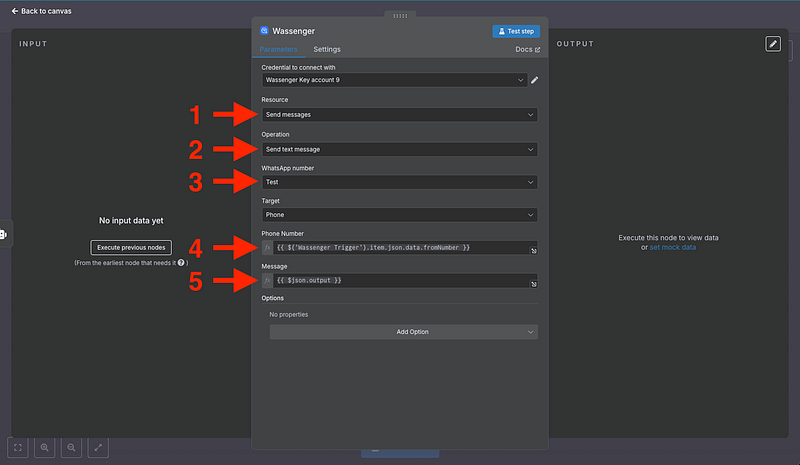Click the edit output pencil icon
The width and height of the screenshot is (800, 465).
click(x=772, y=44)
